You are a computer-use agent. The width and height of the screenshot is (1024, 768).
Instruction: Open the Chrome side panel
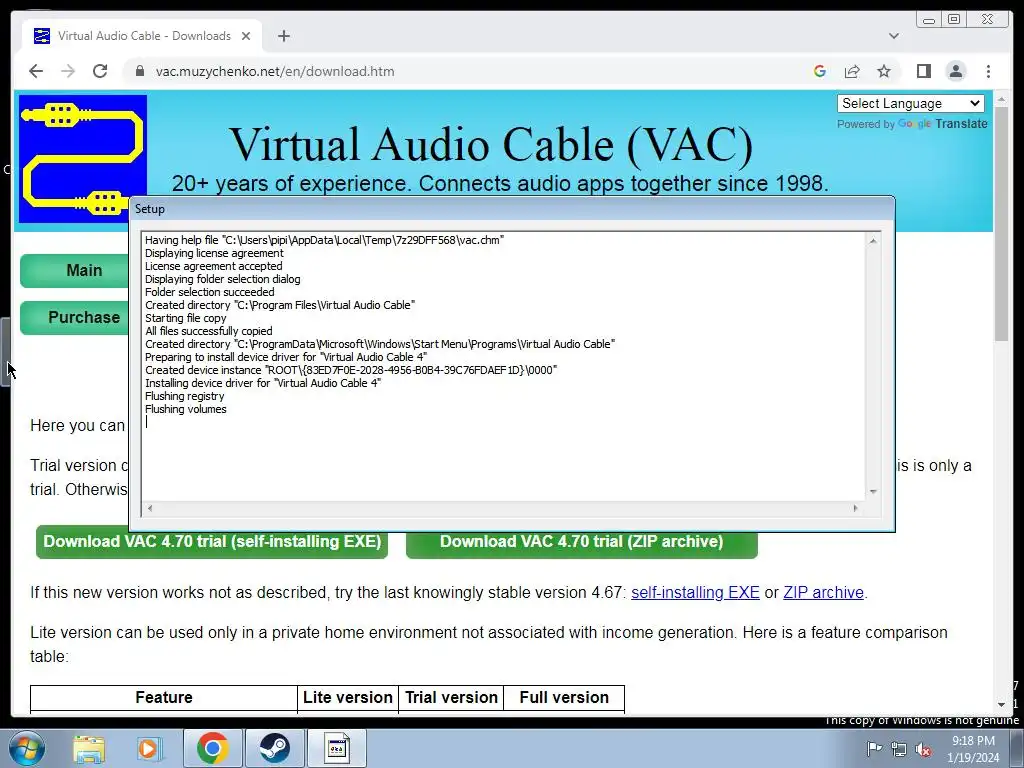[x=923, y=71]
